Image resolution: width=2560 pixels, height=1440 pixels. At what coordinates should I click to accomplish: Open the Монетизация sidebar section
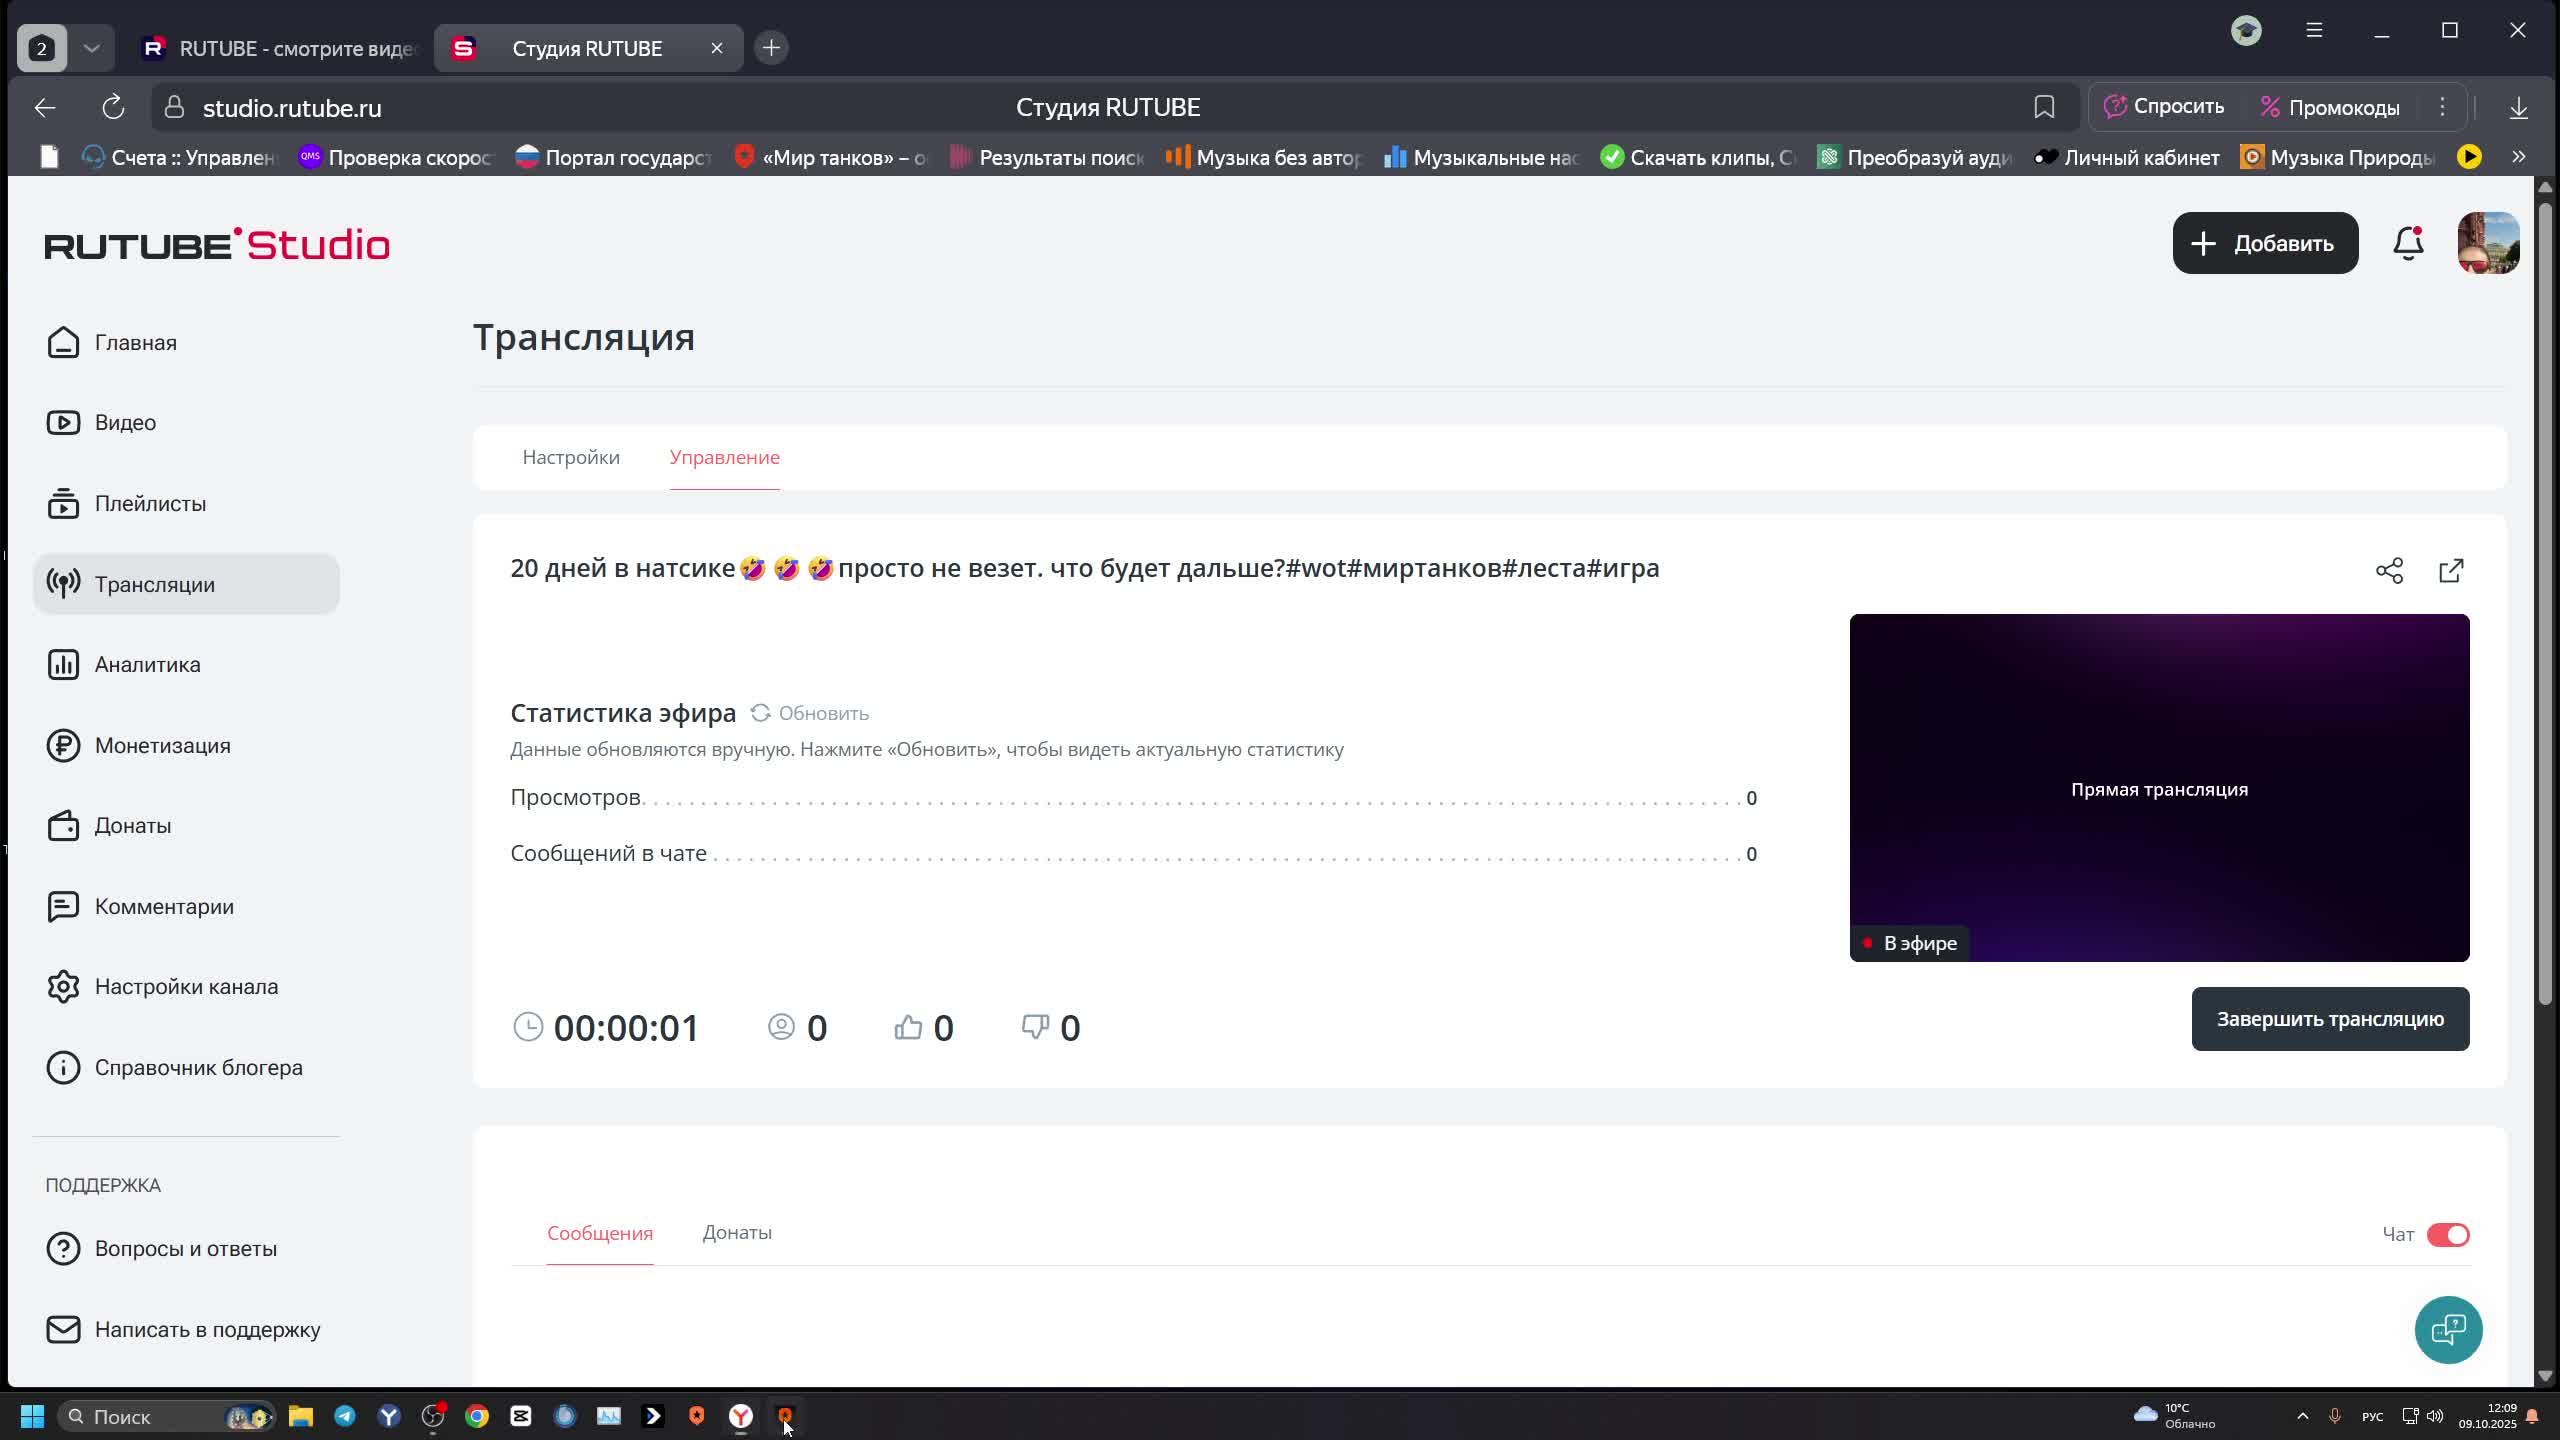pos(162,745)
